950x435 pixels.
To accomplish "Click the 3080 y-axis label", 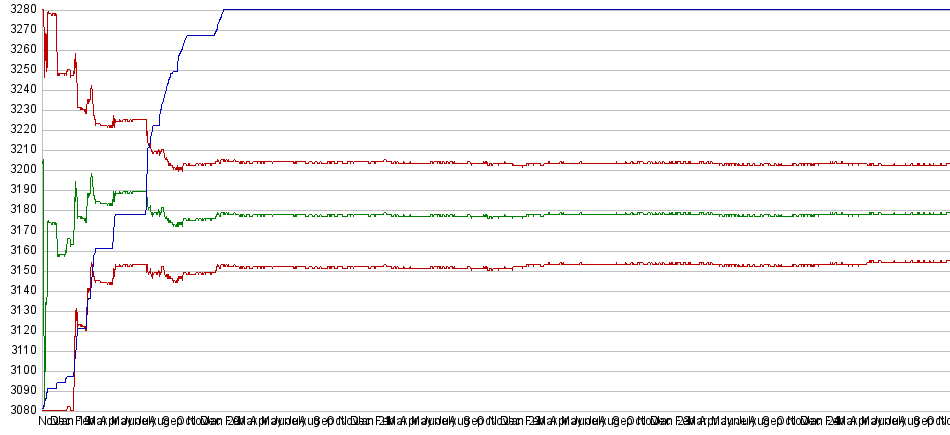I will click(x=20, y=410).
